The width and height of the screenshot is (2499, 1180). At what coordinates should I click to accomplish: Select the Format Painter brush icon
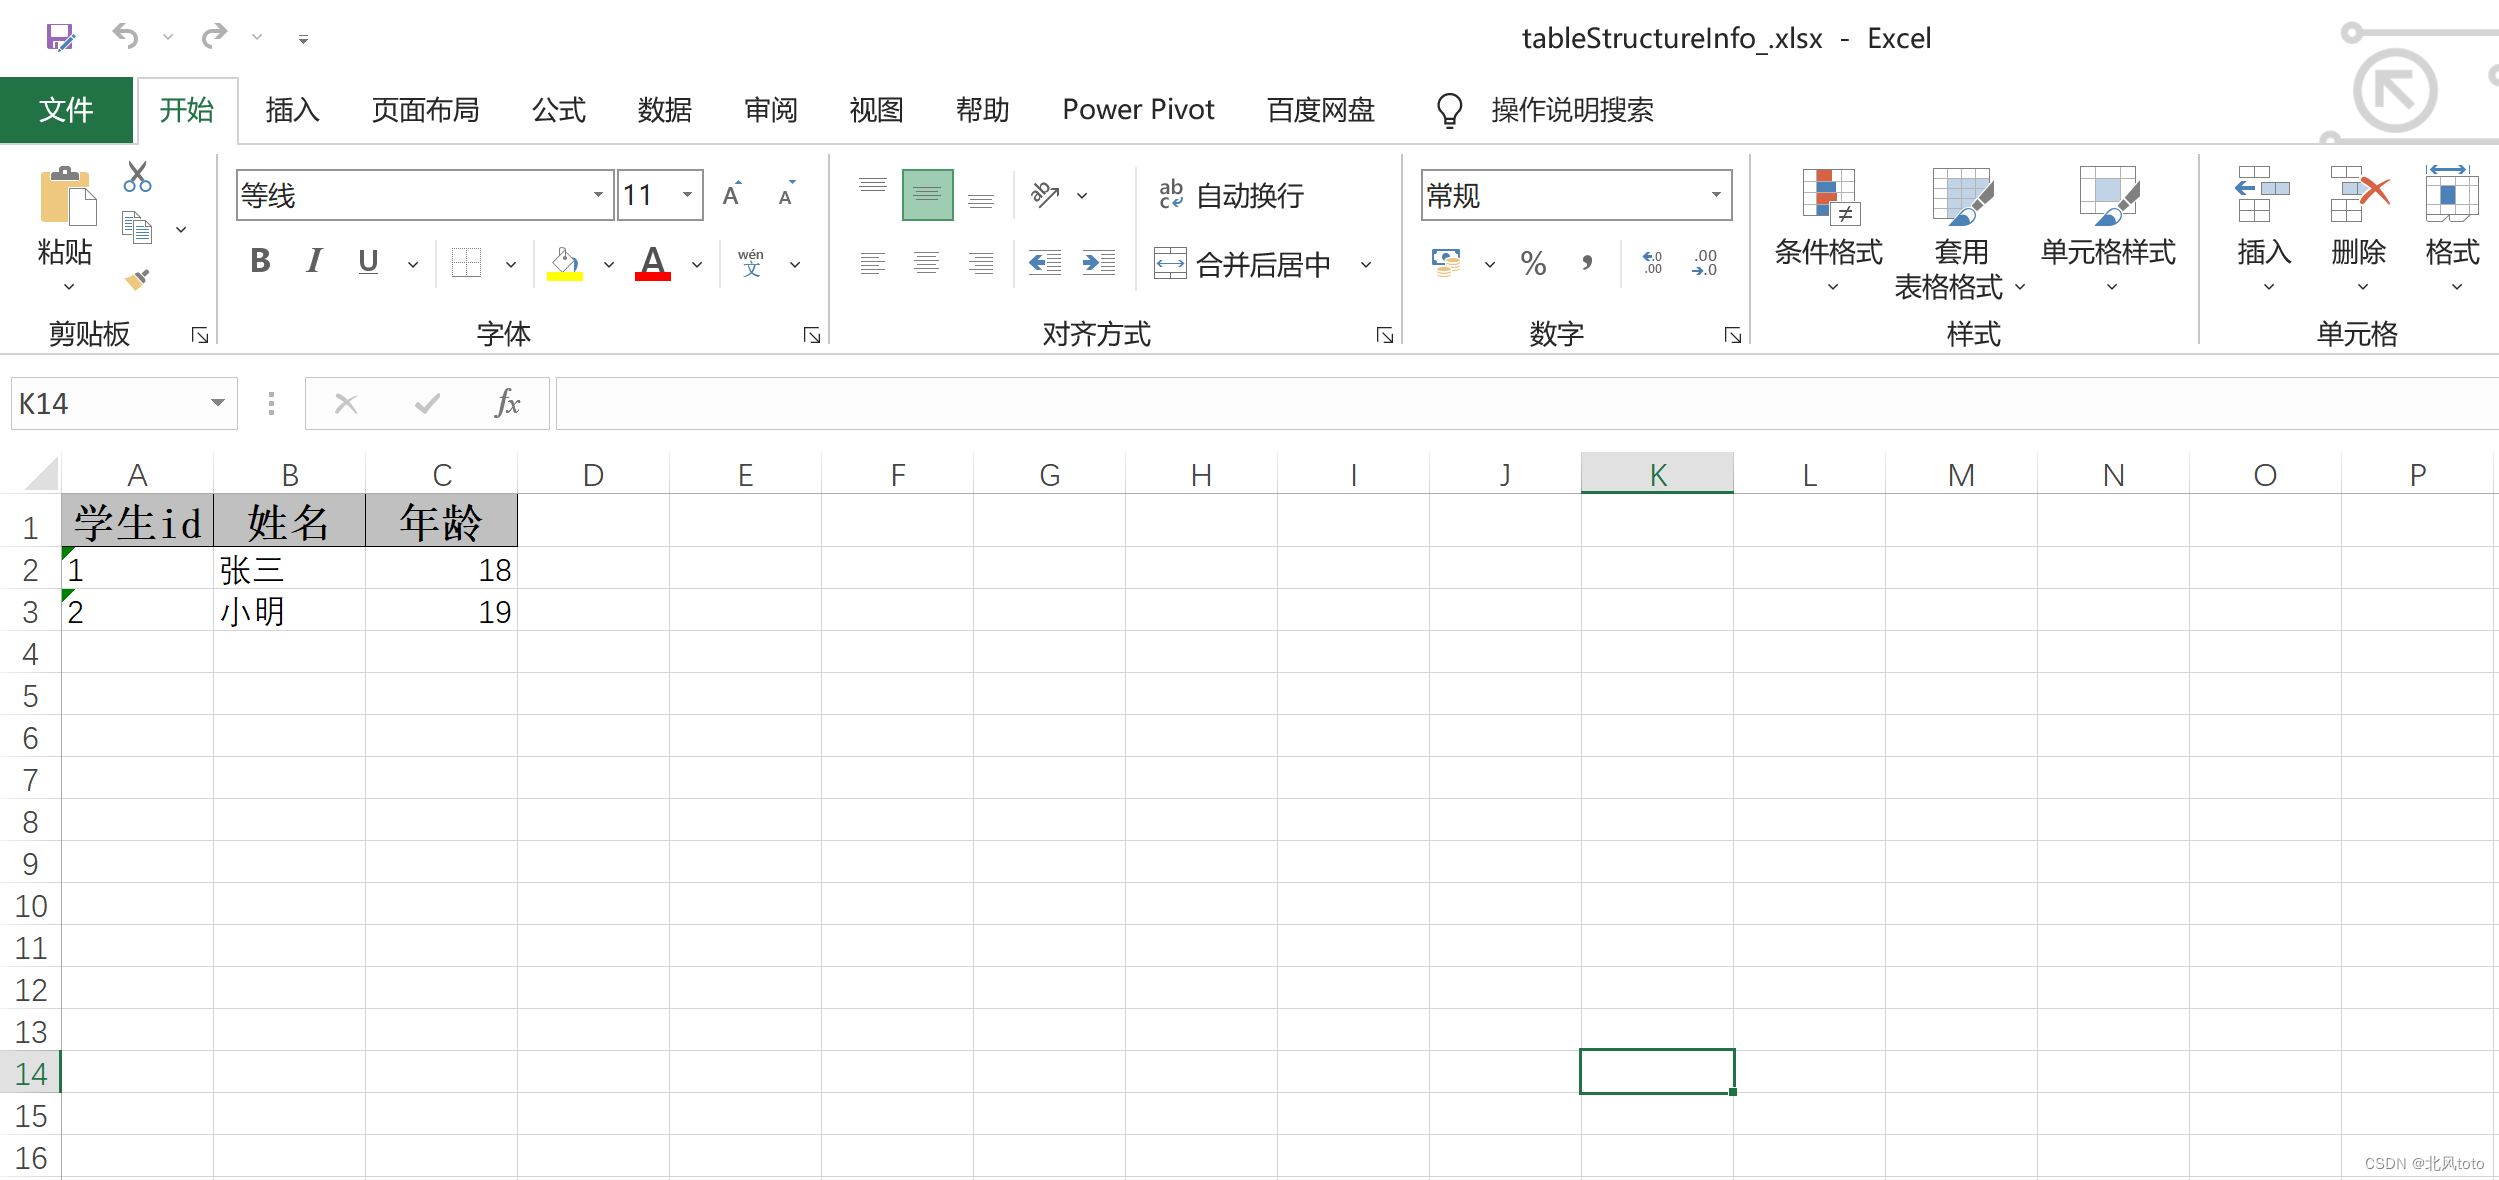[137, 279]
